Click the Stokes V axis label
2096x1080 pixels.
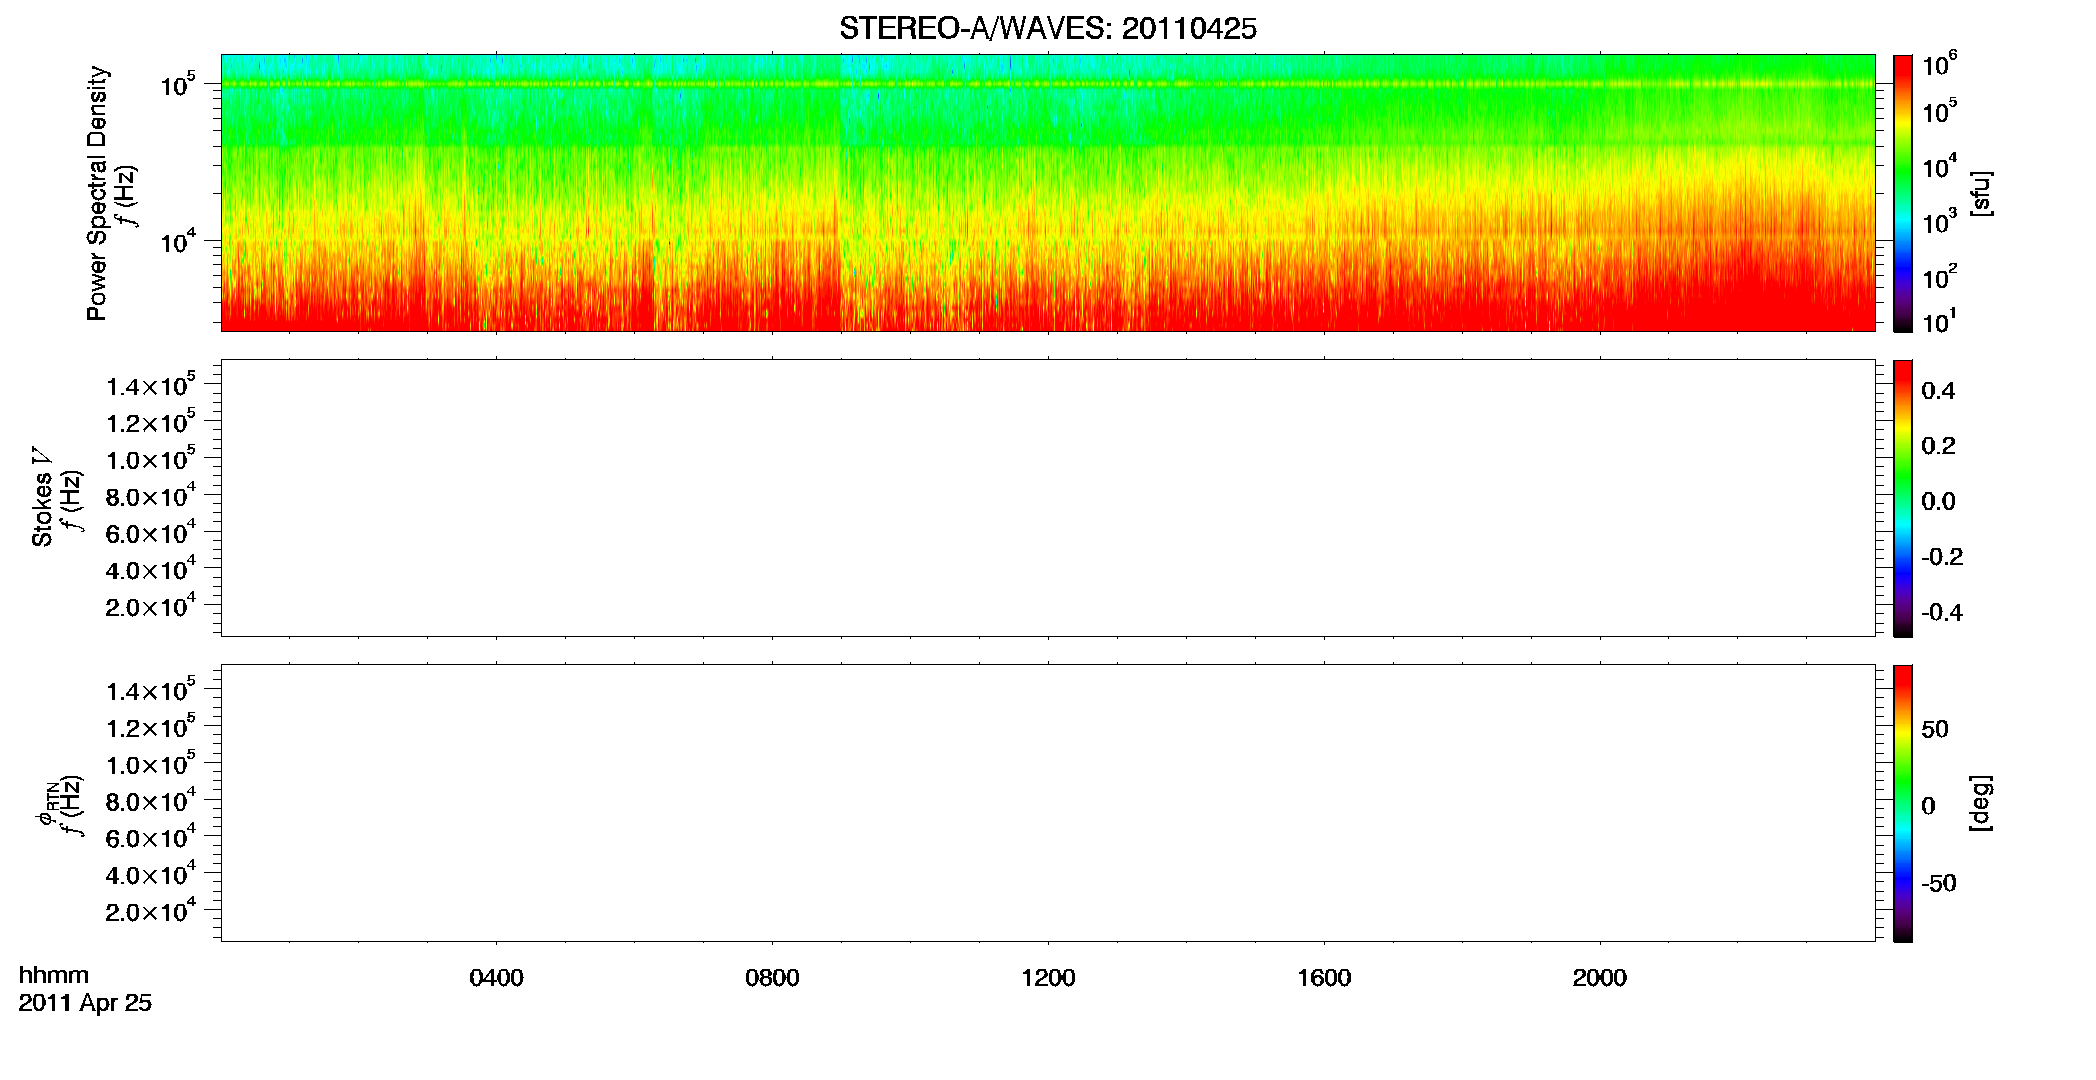[42, 497]
